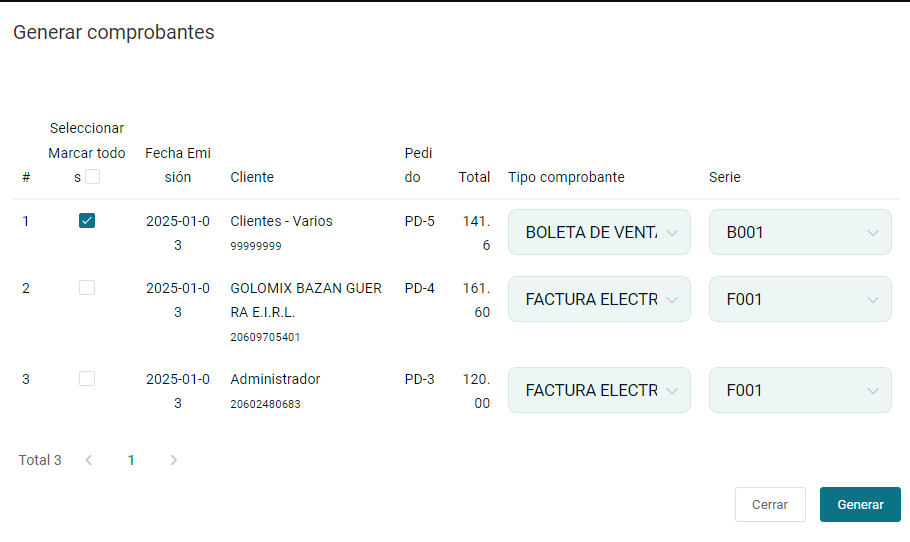Expand the FACTURA dropdown for order PD-3
Screen dimensions: 910x542
tap(599, 390)
